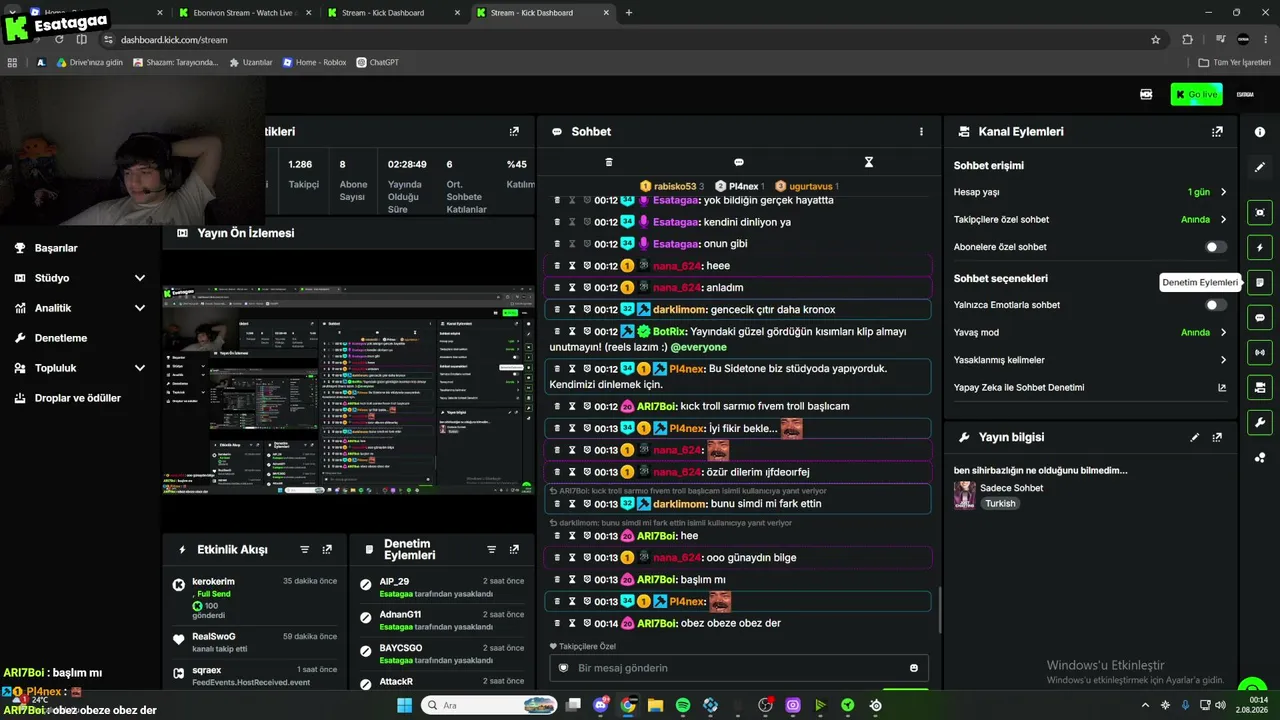Click the Windows Start button

404,705
